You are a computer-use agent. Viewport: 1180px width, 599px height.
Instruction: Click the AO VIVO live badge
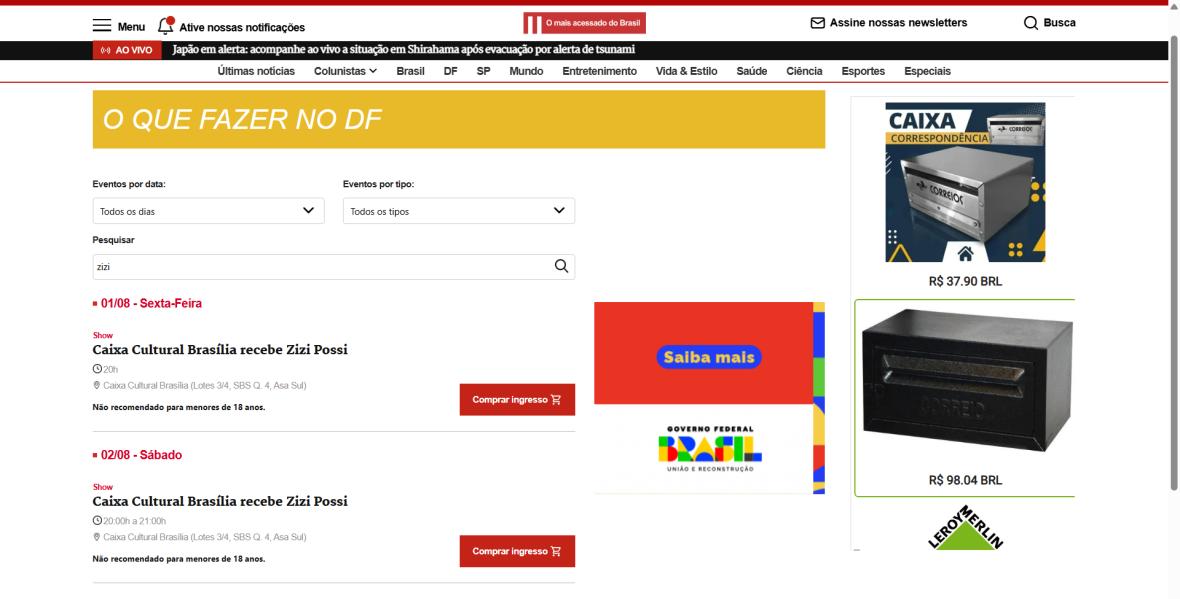pos(126,50)
